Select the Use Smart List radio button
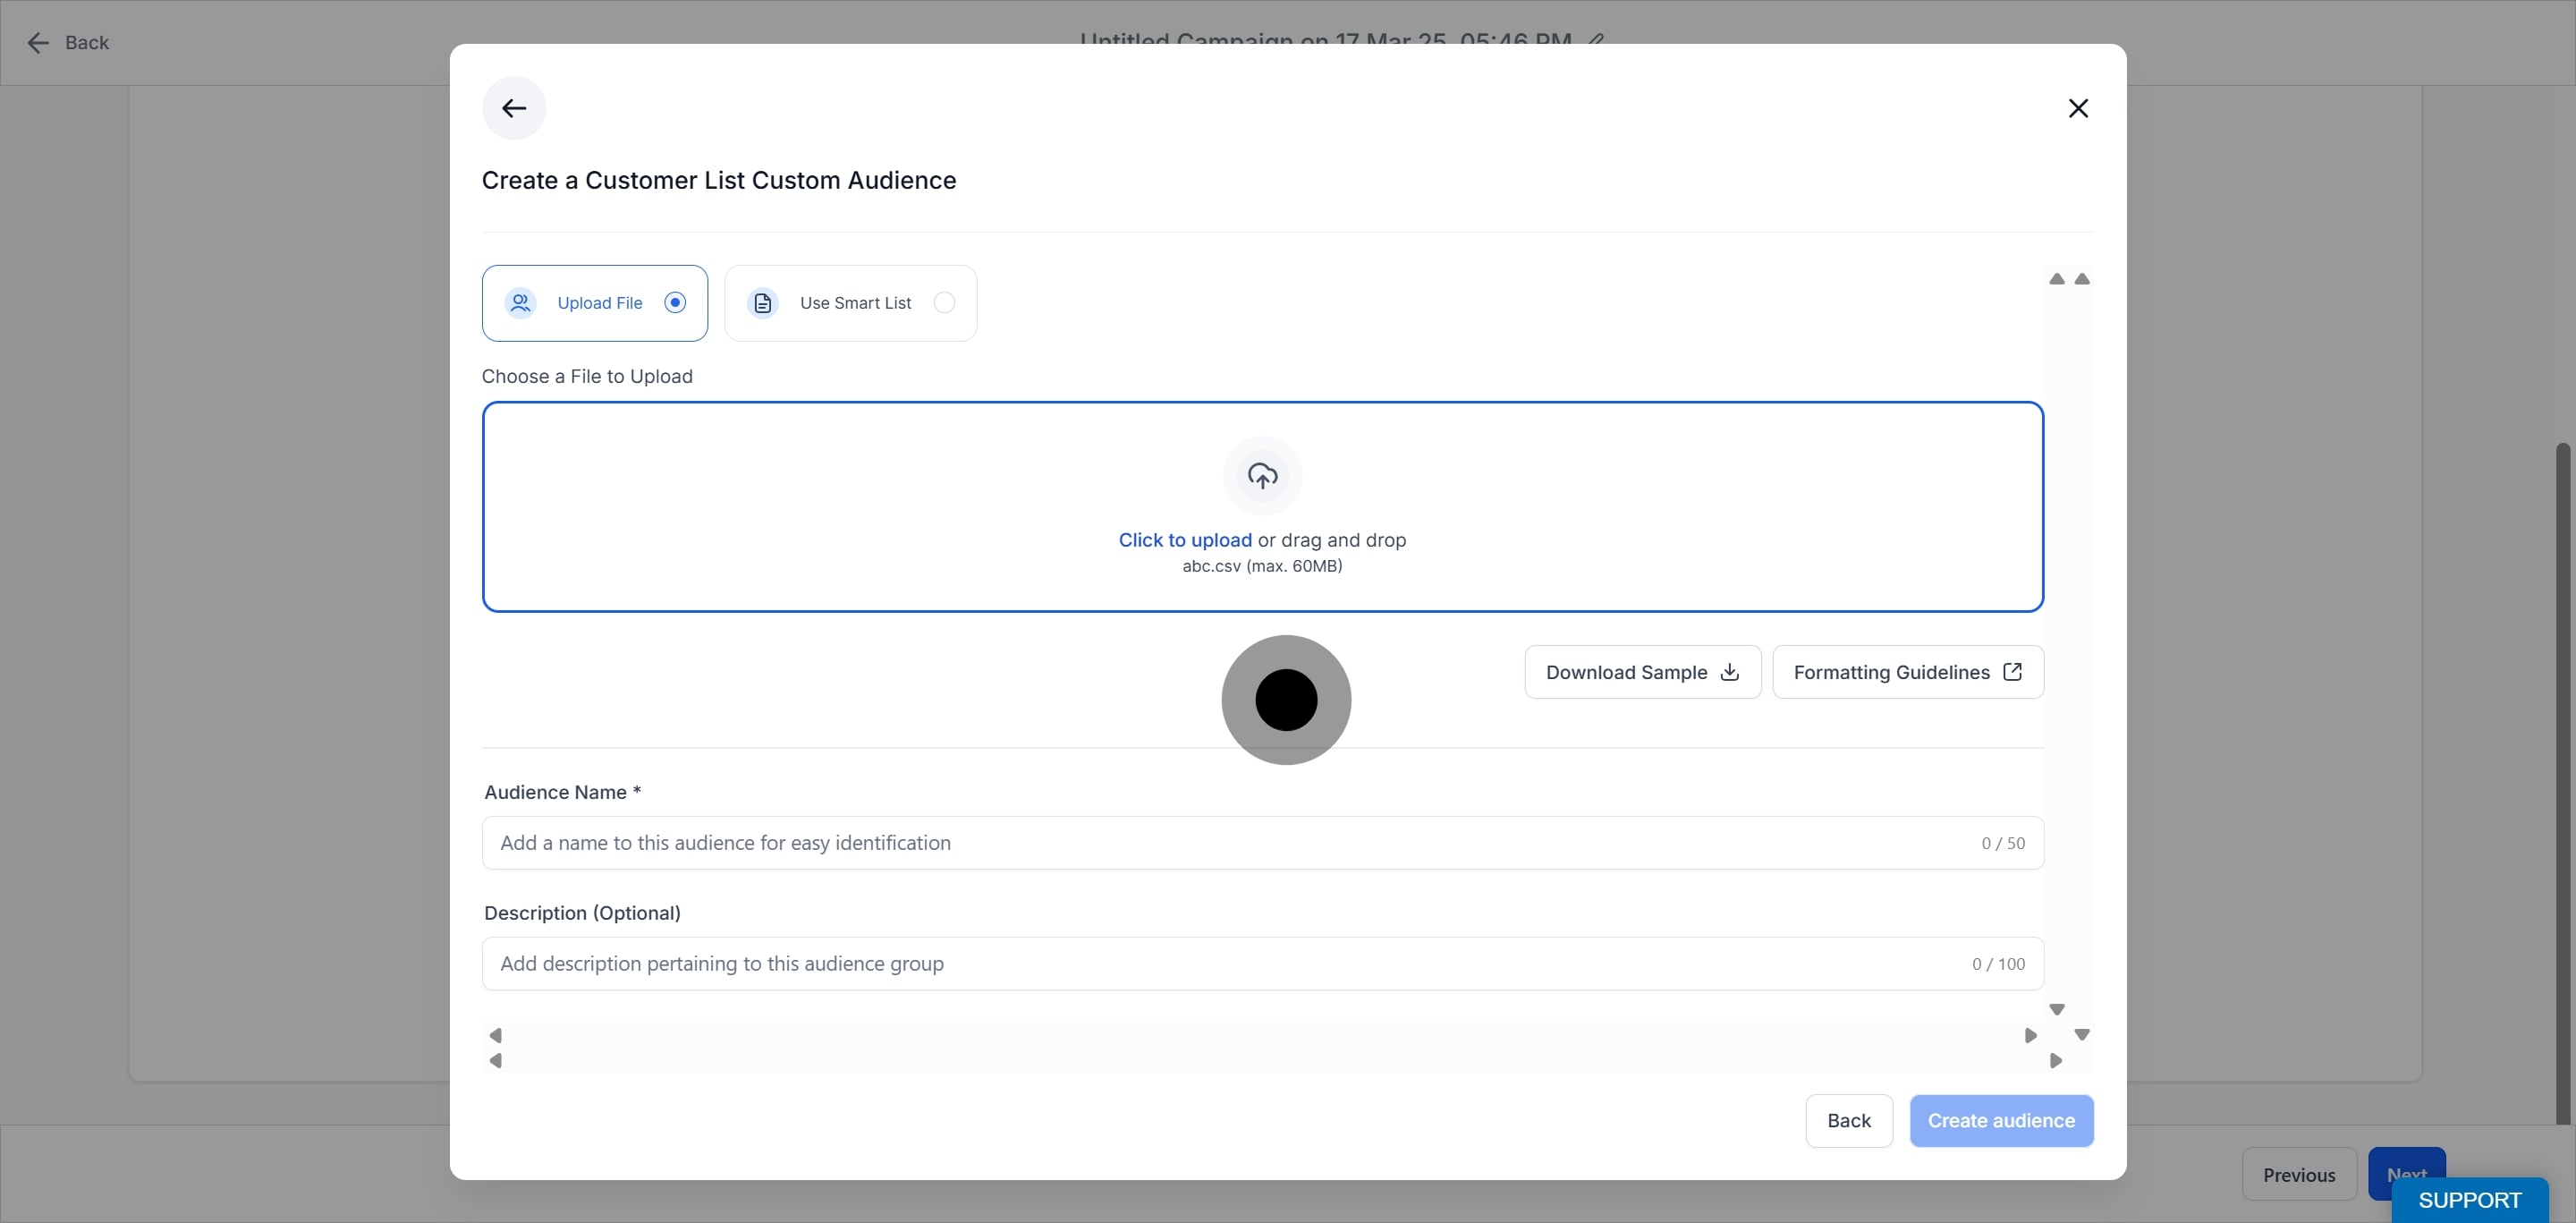The width and height of the screenshot is (2576, 1223). pos(944,302)
